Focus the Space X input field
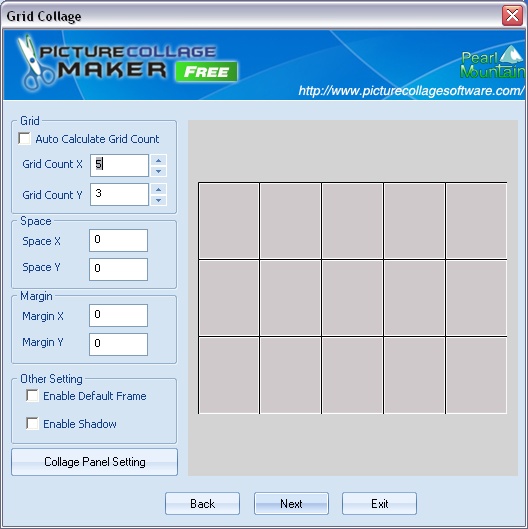528x529 pixels. point(118,241)
